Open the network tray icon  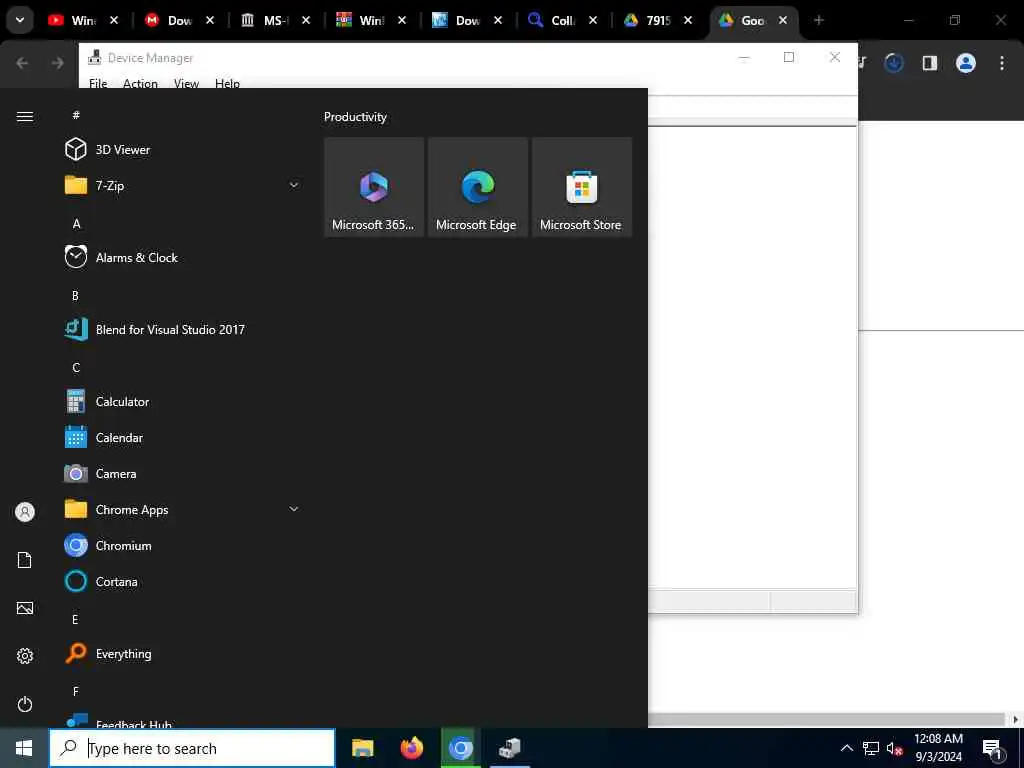(x=871, y=748)
